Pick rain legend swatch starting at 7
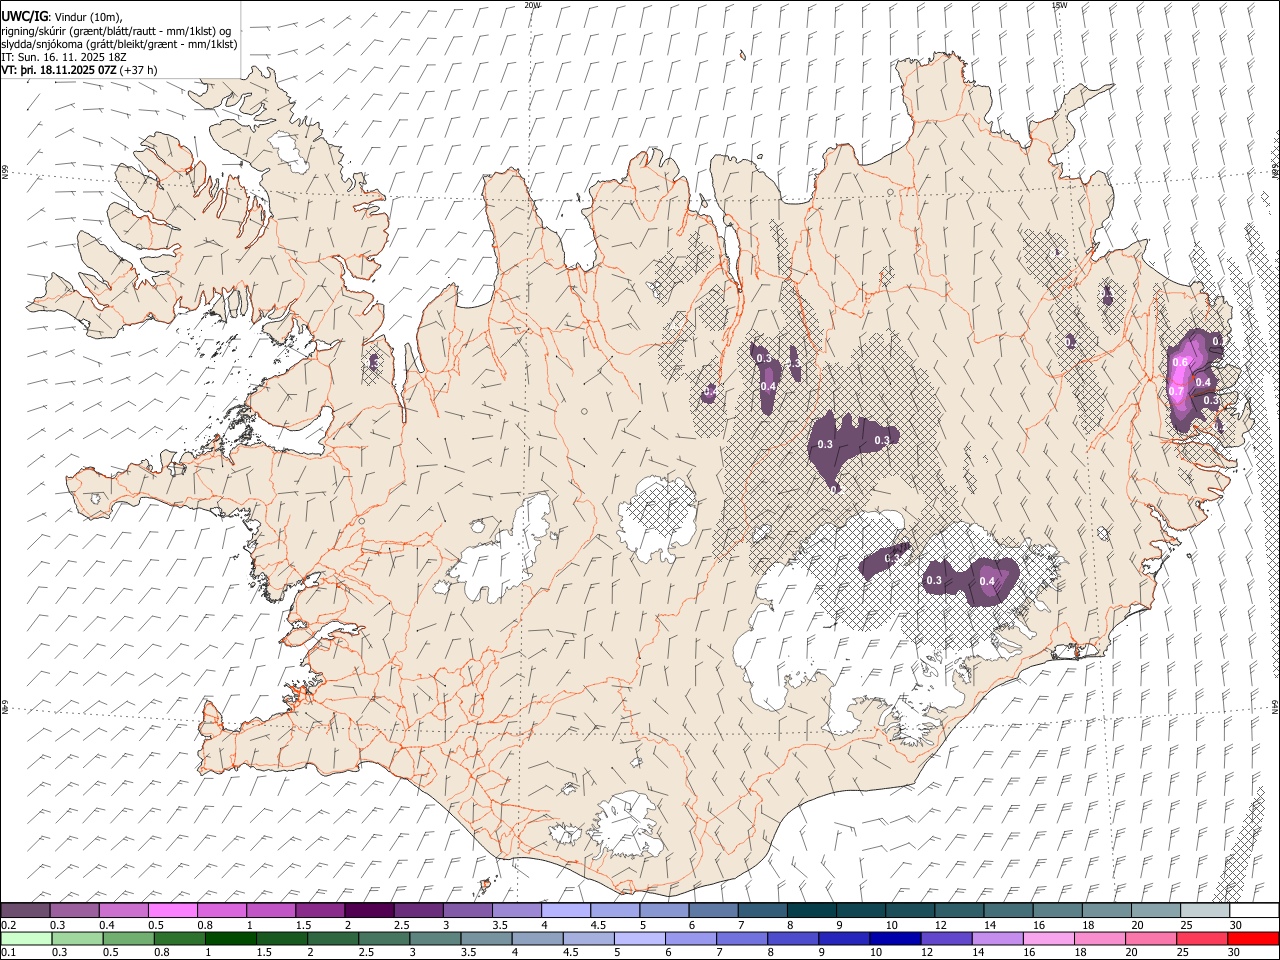The image size is (1280, 960). click(742, 938)
